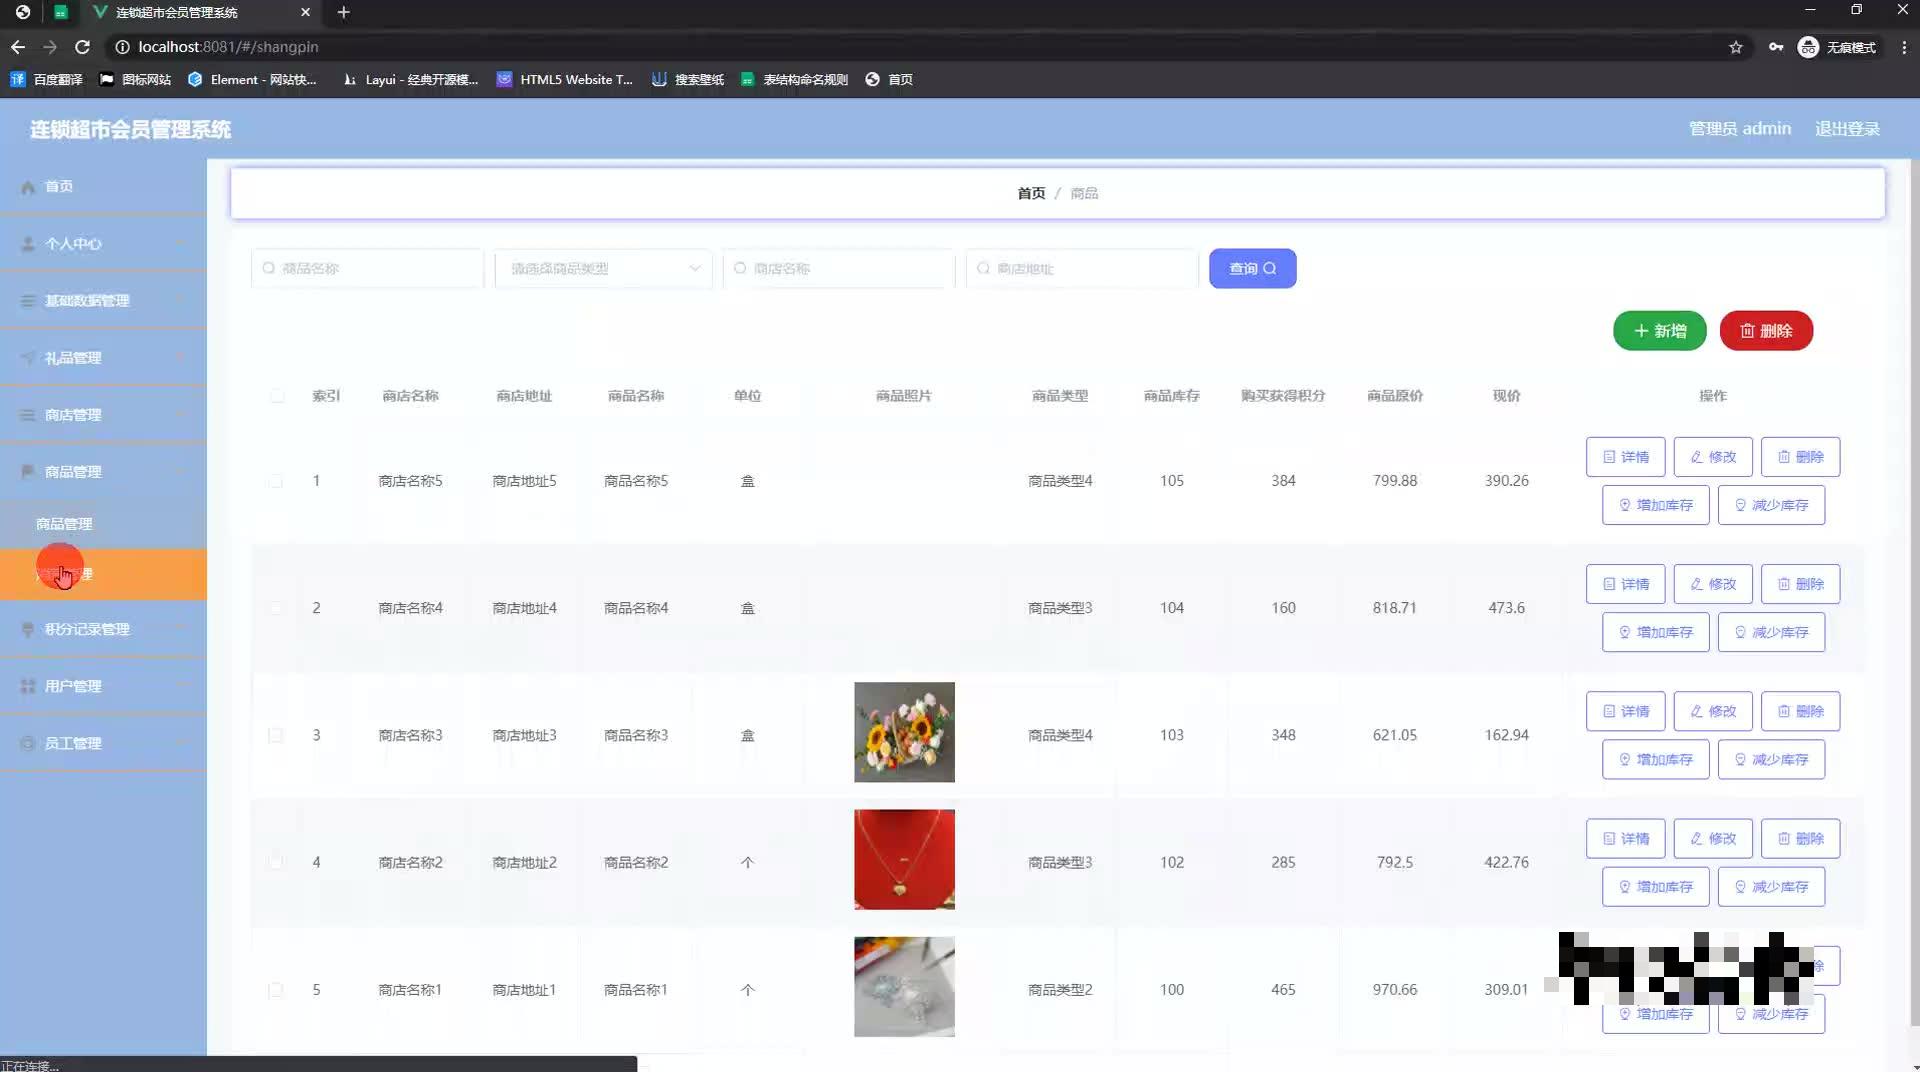Select the 商品管理 submenu item
Screen dimensions: 1920x1072
click(103, 524)
